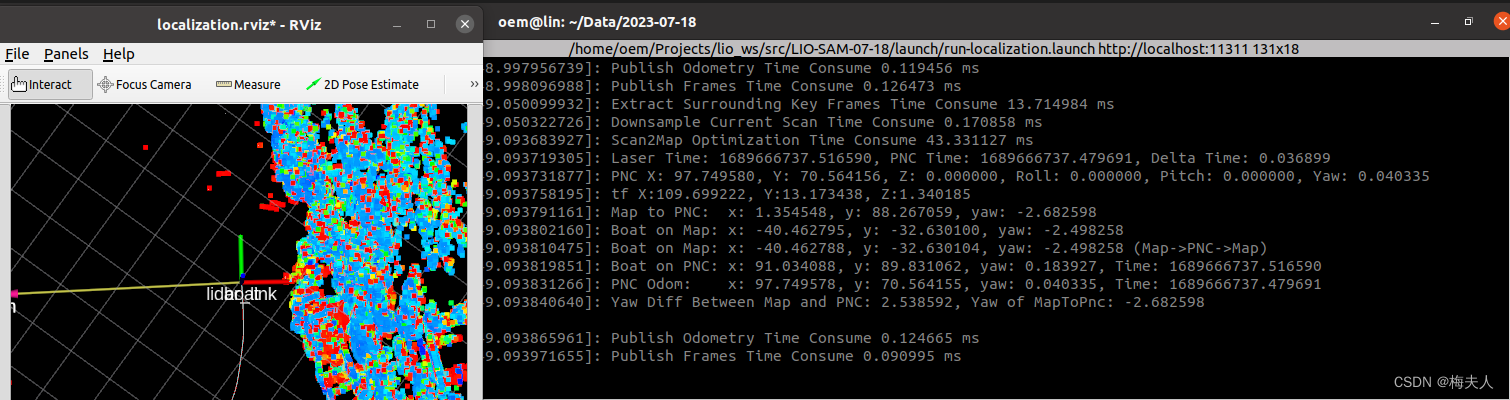
Task: Maximize the RViz window
Action: [431, 24]
